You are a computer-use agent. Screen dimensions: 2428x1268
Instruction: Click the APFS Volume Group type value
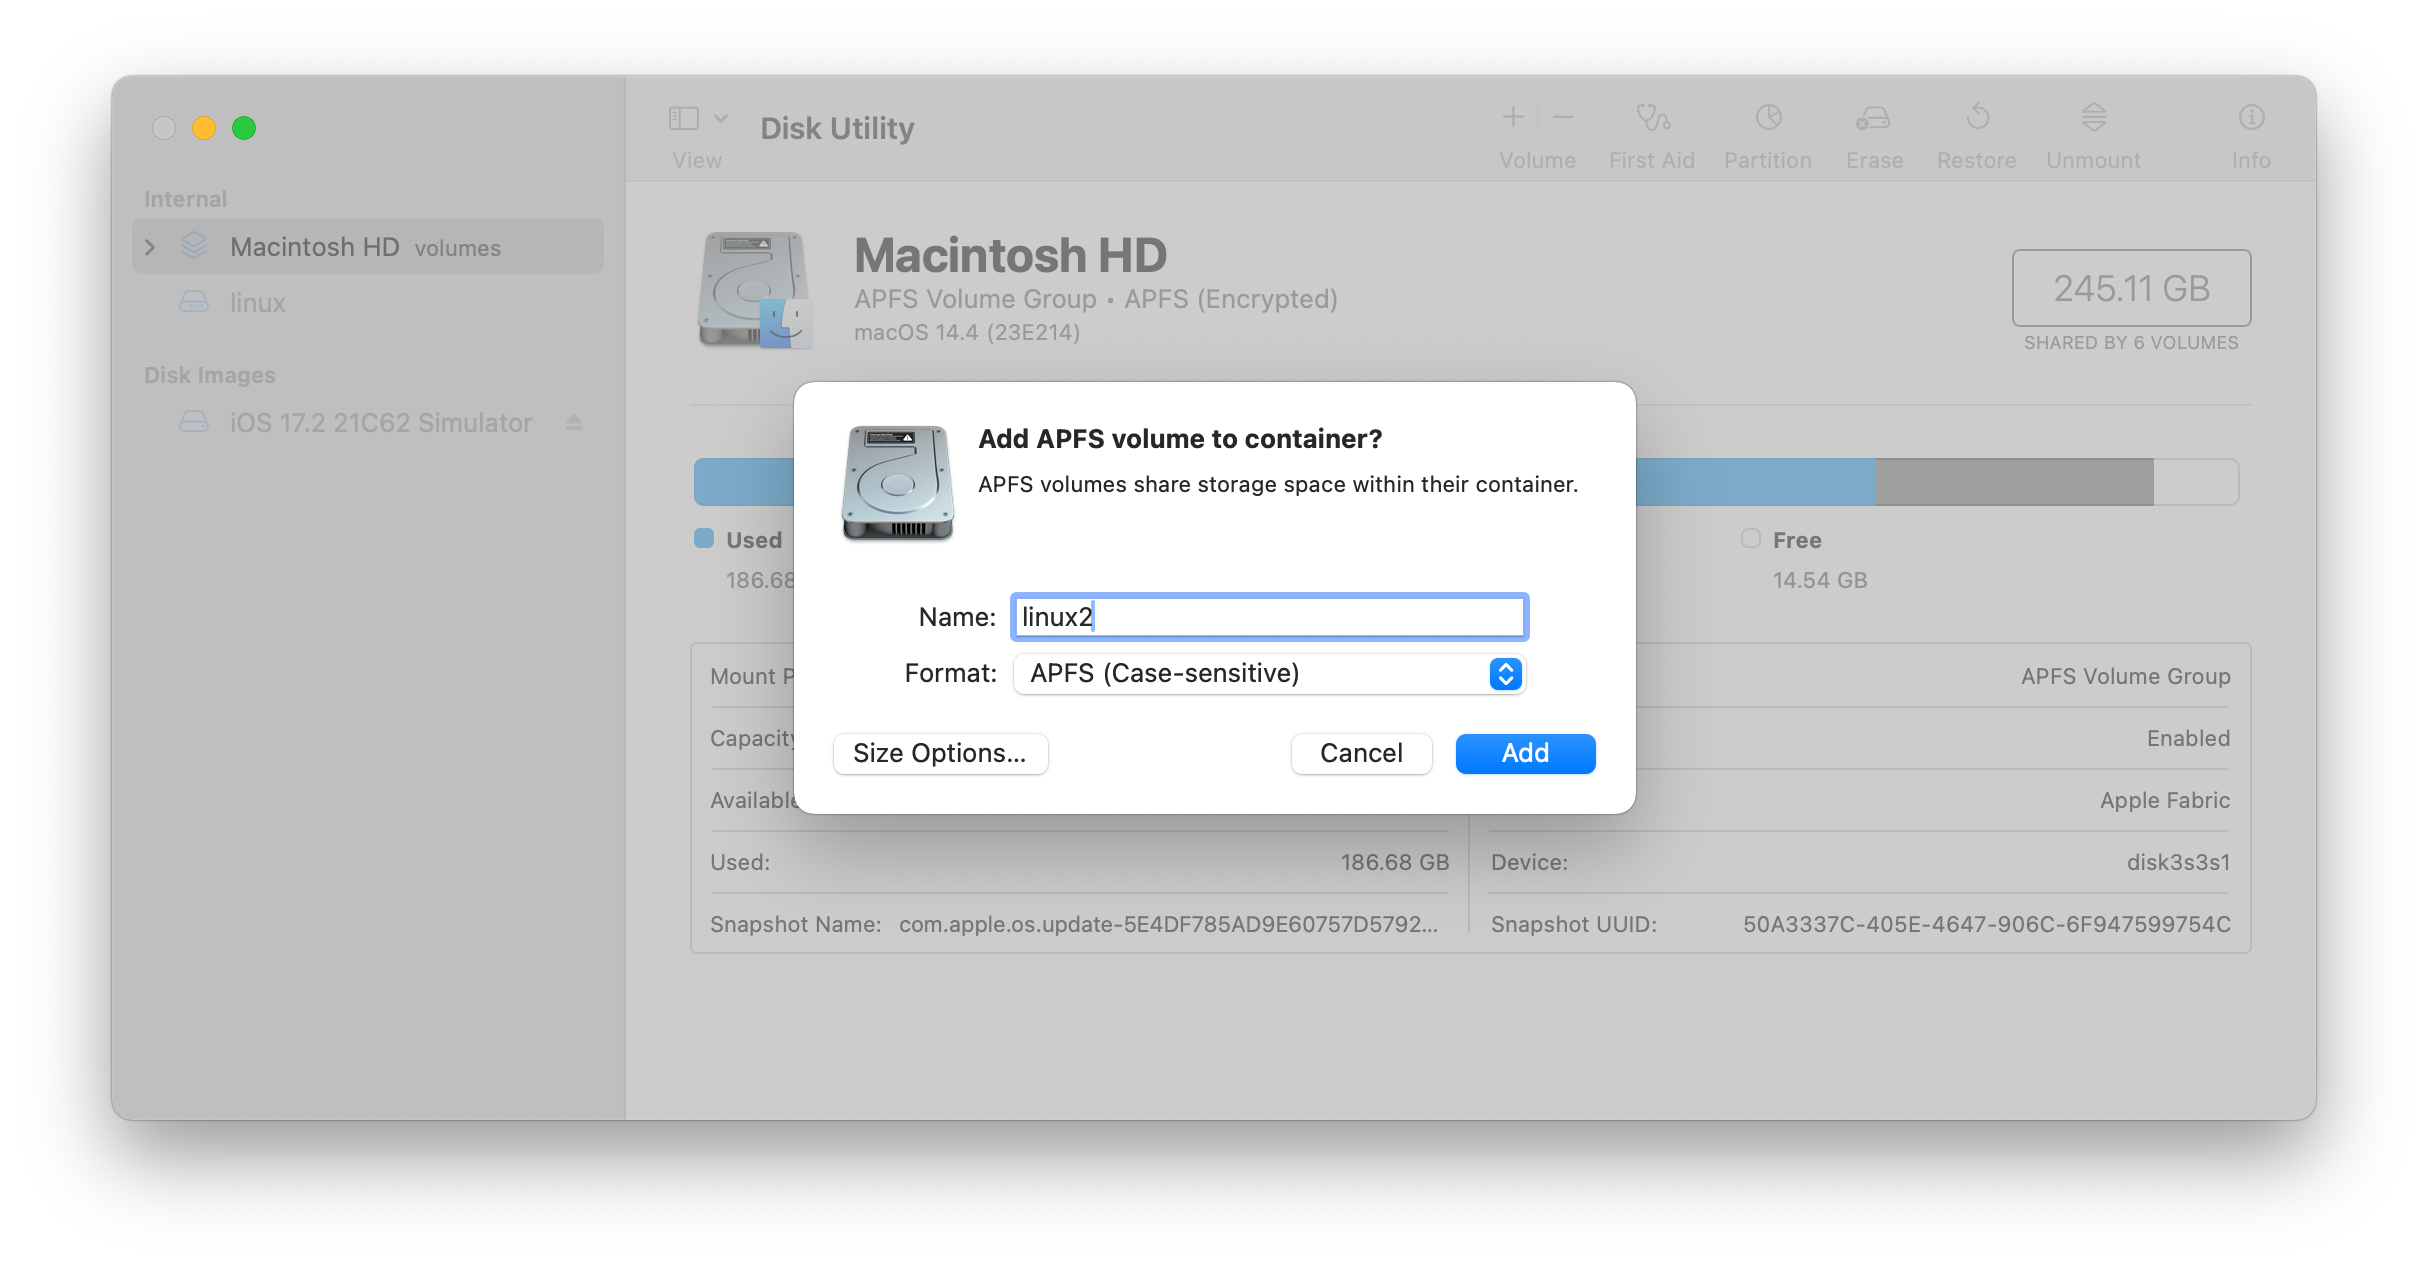tap(2125, 676)
